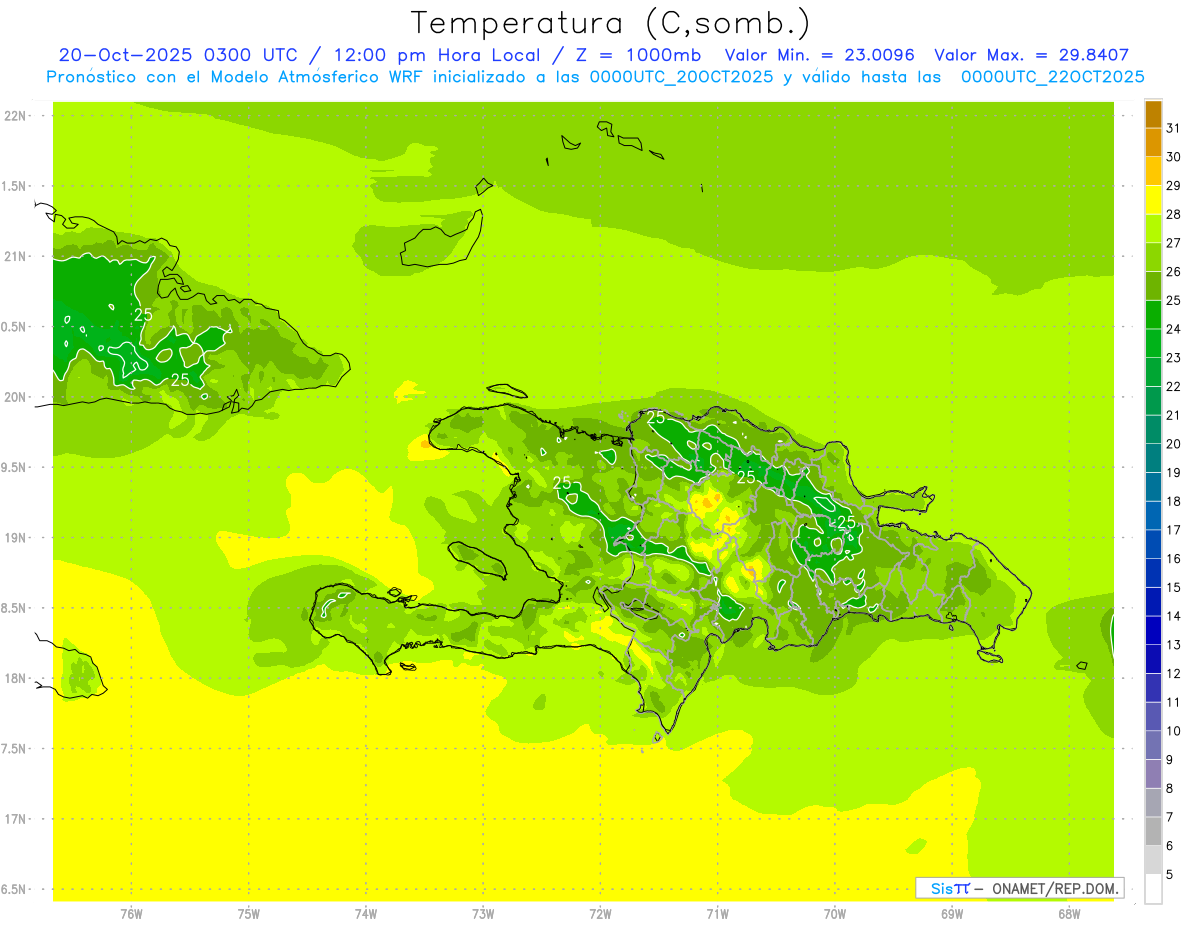Click the 68W longitude axis label
1200x927 pixels.
click(1068, 913)
